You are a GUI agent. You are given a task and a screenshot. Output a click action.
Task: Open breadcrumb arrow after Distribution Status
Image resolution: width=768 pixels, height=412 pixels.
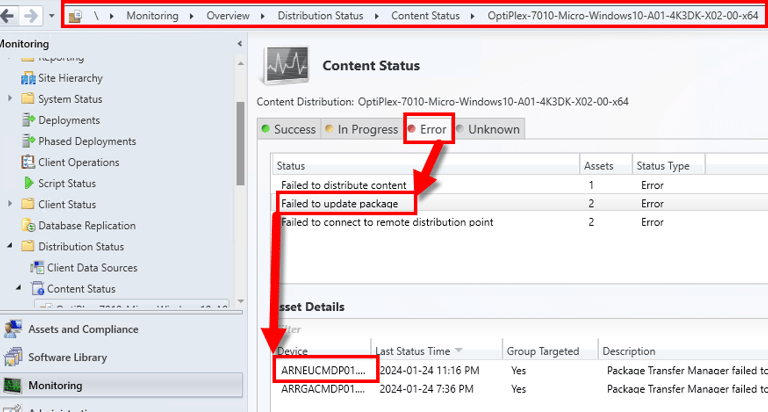(x=377, y=16)
